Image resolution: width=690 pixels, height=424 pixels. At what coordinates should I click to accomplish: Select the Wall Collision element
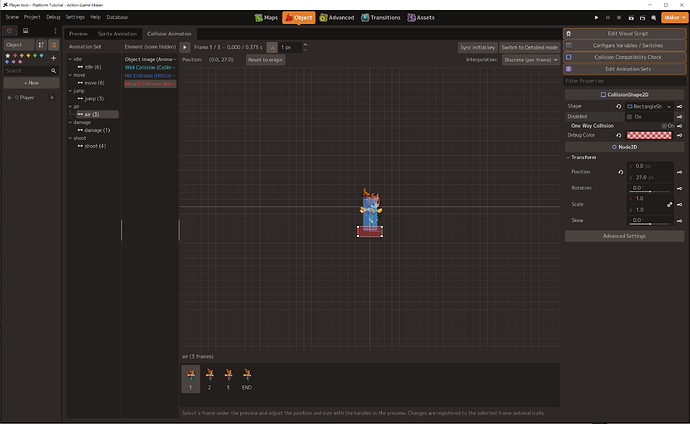[x=150, y=67]
